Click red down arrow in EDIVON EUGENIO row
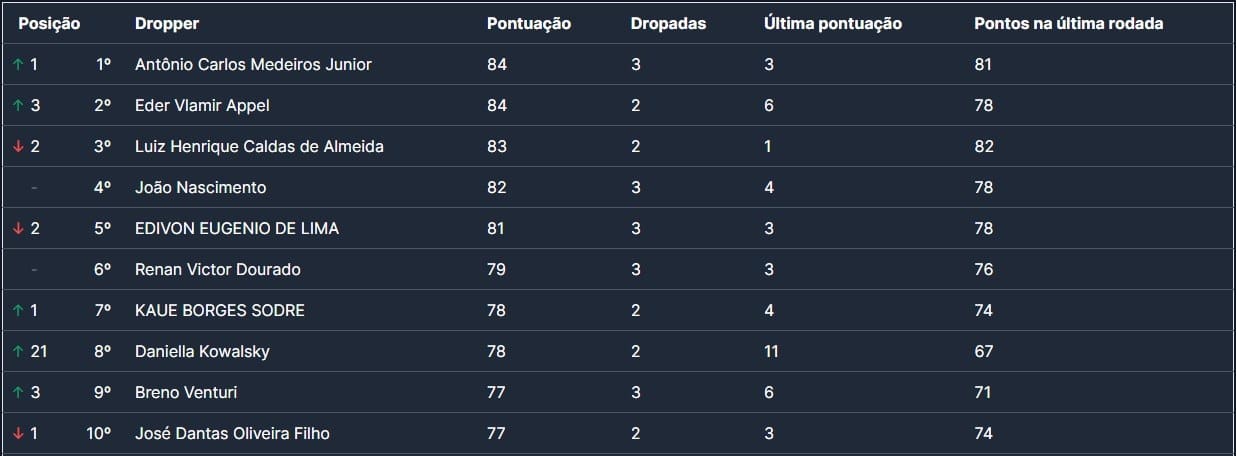 18,229
